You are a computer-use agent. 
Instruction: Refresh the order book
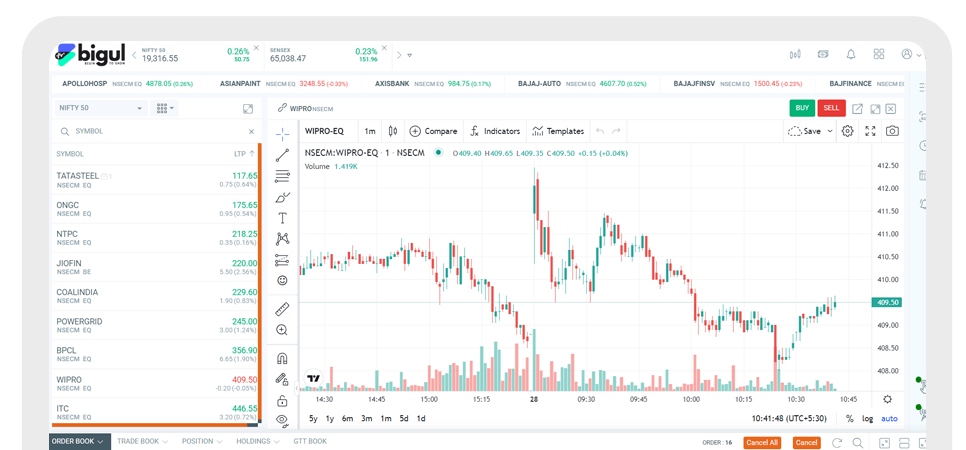837,443
